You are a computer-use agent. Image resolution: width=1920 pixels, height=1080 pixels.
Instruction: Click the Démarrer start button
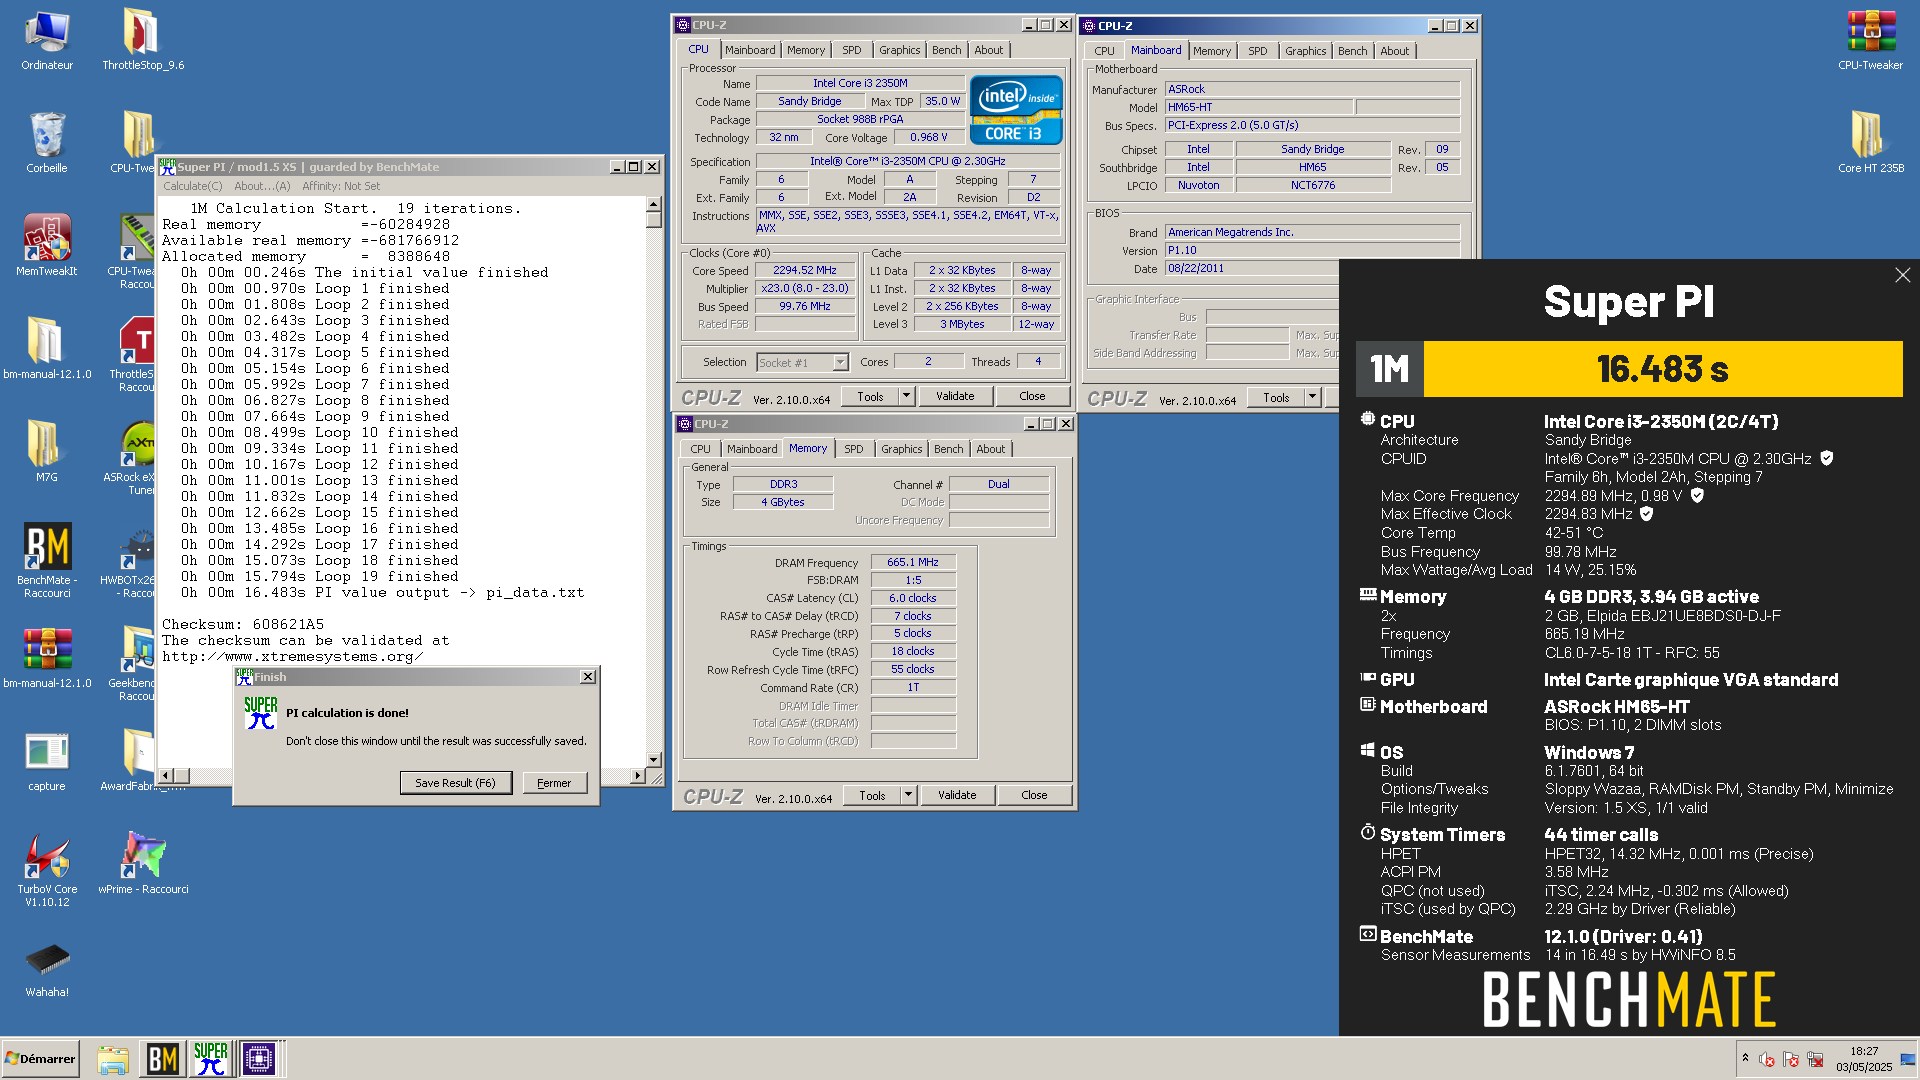pos(40,1058)
